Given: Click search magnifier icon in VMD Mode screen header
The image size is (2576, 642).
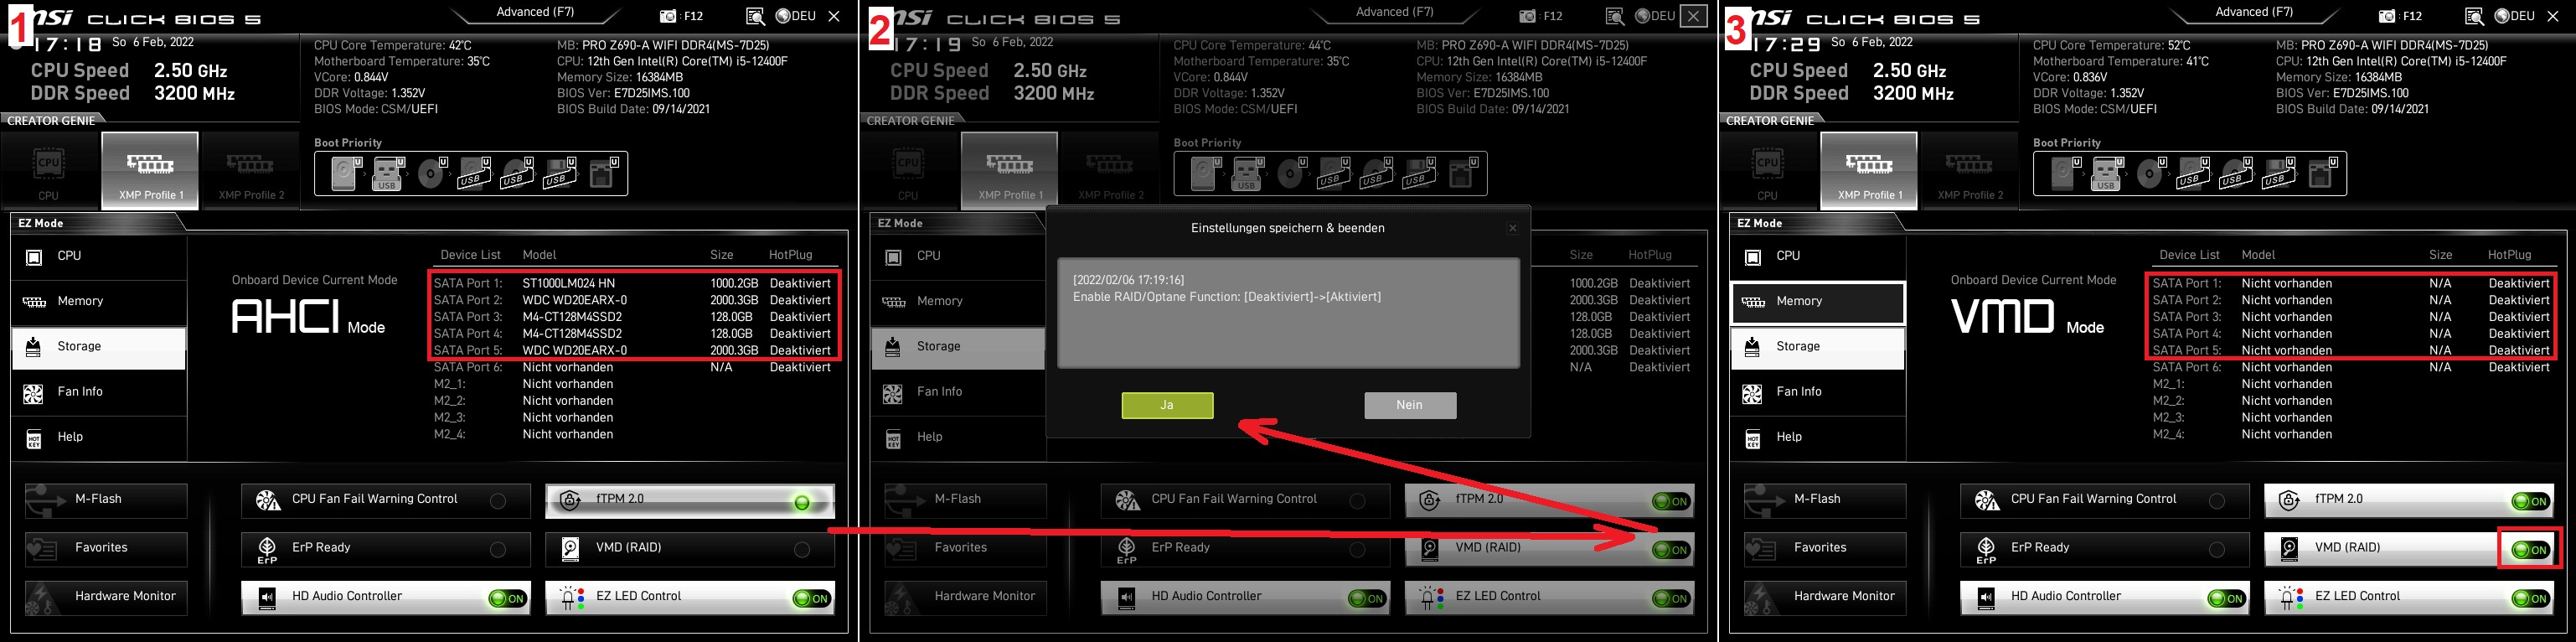Looking at the screenshot, I should click(2474, 16).
